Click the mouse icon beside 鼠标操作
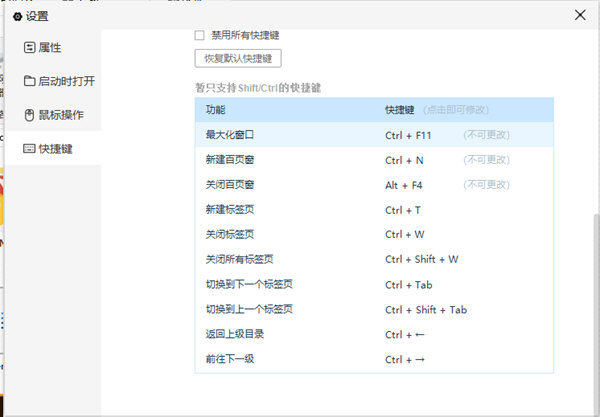This screenshot has height=417, width=600. [28, 115]
